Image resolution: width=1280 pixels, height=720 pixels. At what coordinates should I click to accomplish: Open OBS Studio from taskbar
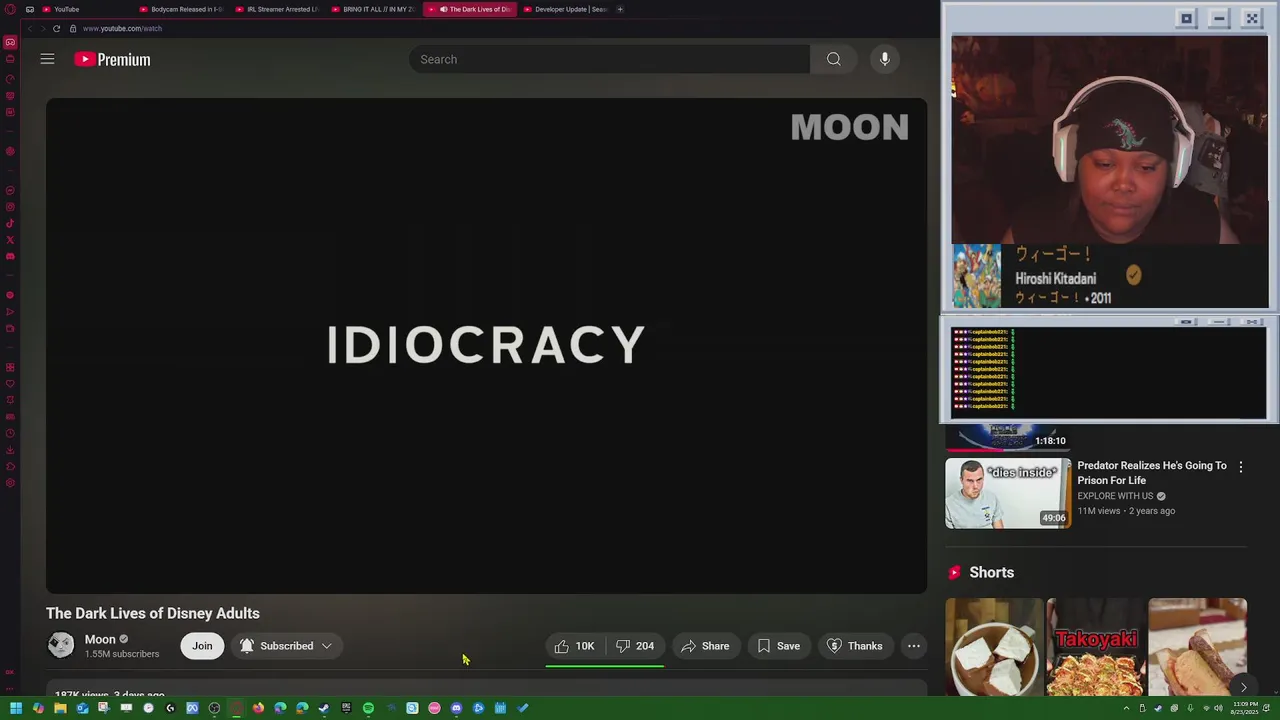[214, 708]
